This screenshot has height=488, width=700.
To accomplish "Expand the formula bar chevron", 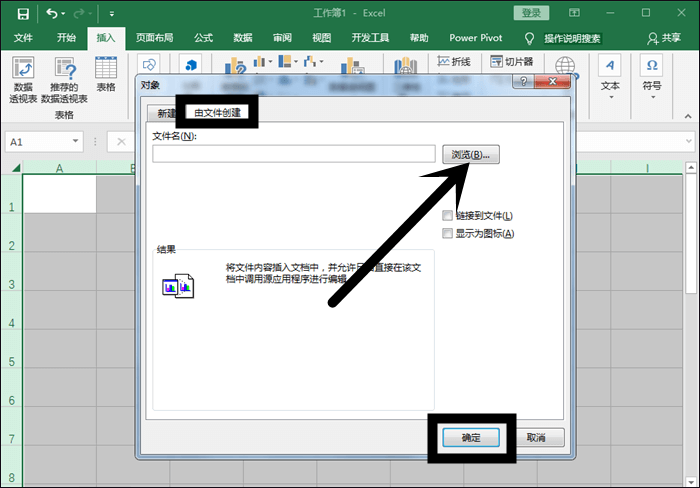I will point(689,142).
